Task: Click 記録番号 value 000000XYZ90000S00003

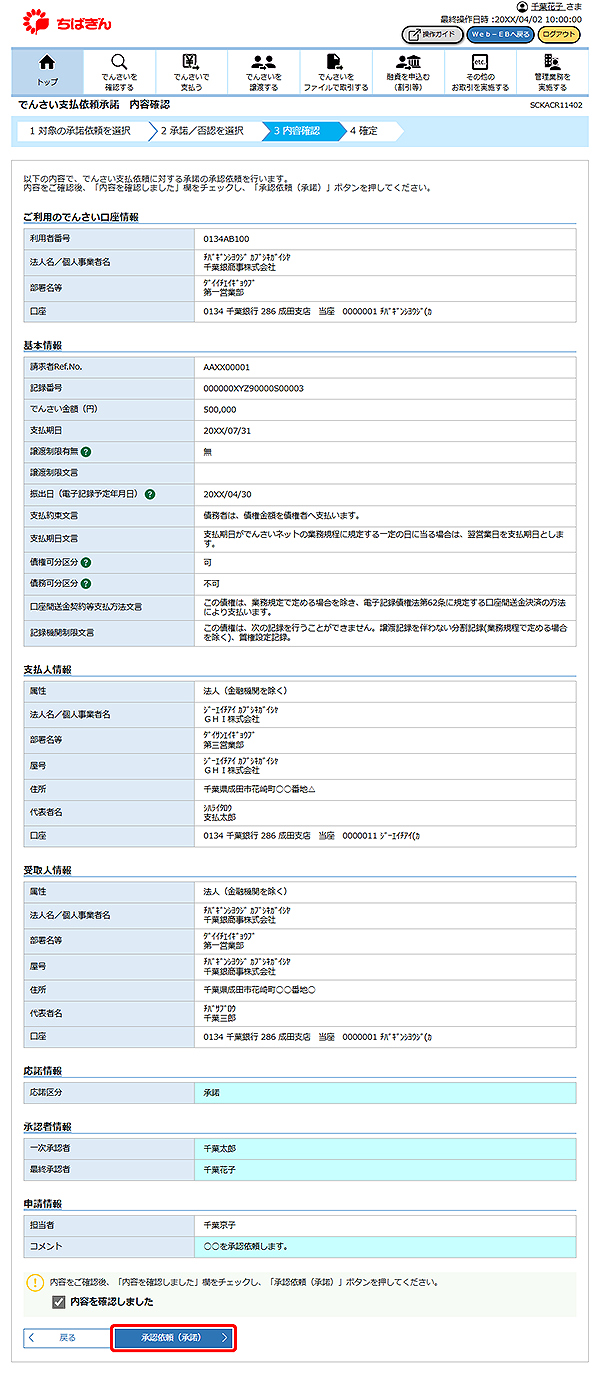Action: pos(253,388)
